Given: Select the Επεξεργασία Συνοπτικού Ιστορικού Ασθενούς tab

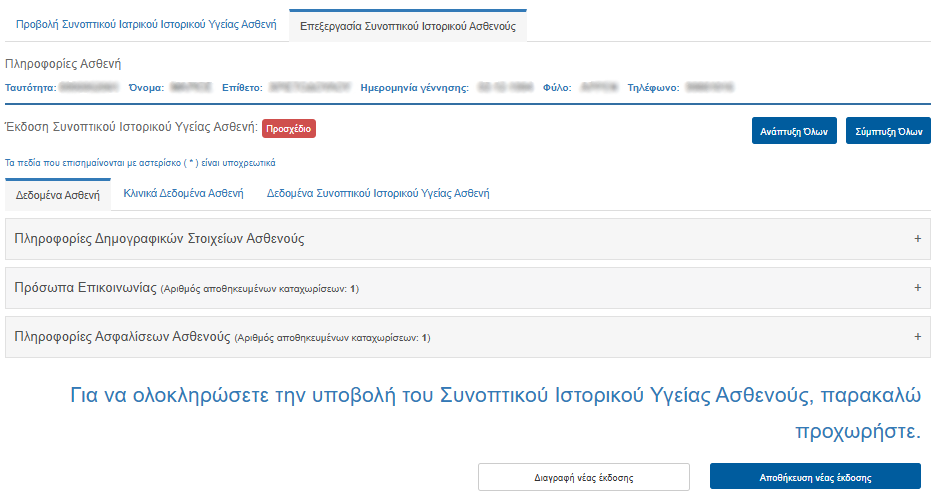Looking at the screenshot, I should tap(408, 26).
